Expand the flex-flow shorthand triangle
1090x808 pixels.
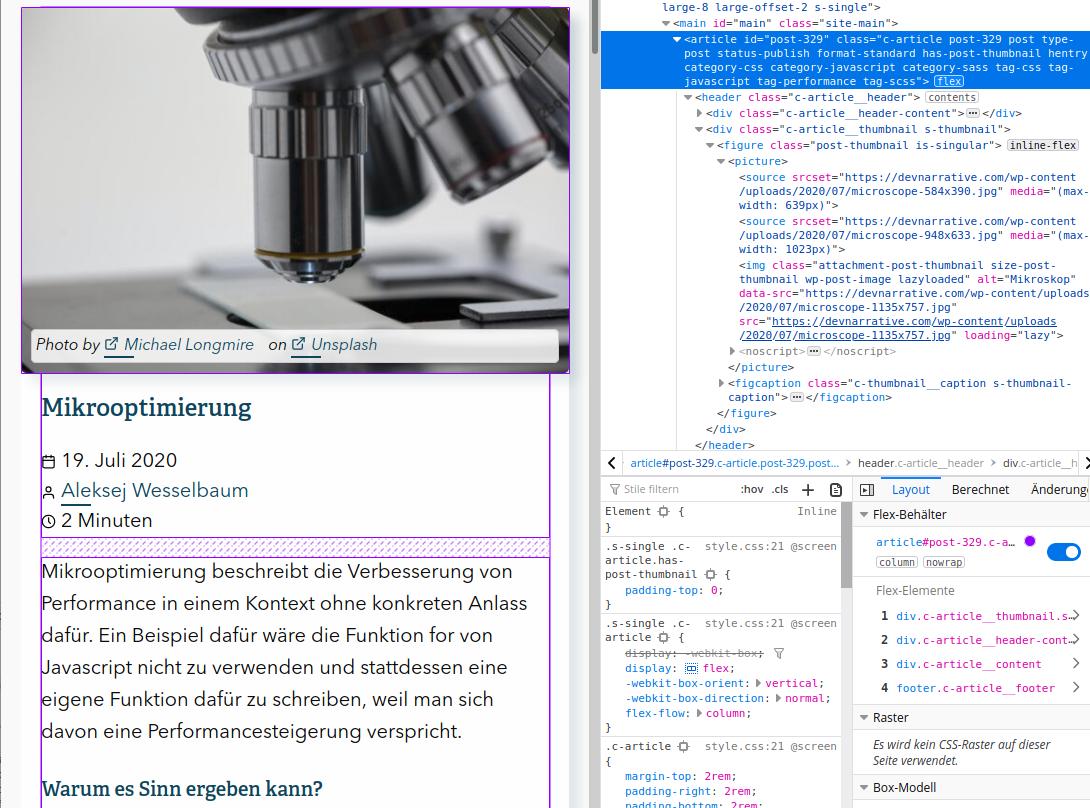(701, 713)
